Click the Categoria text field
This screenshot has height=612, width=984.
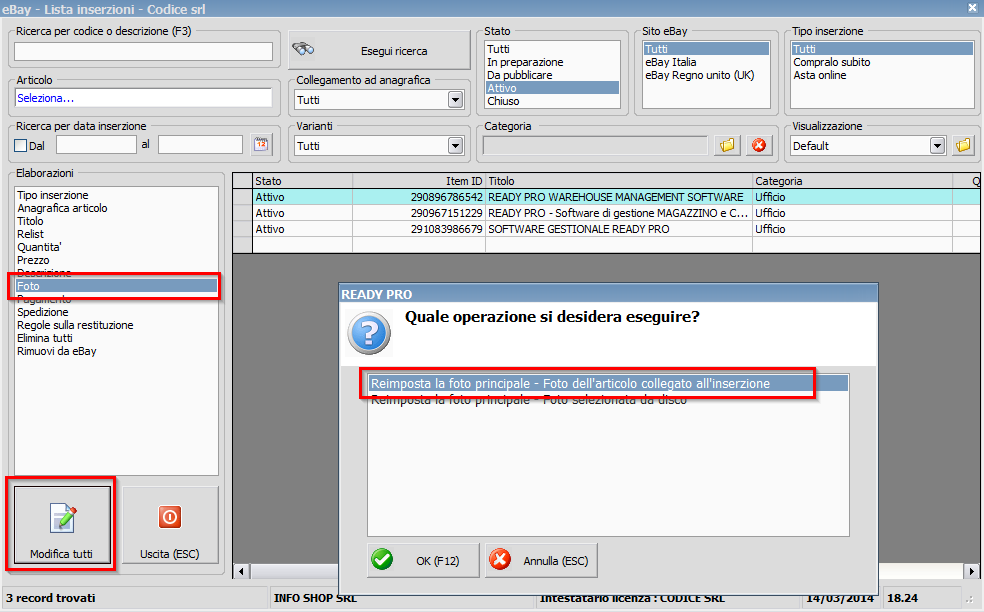595,146
